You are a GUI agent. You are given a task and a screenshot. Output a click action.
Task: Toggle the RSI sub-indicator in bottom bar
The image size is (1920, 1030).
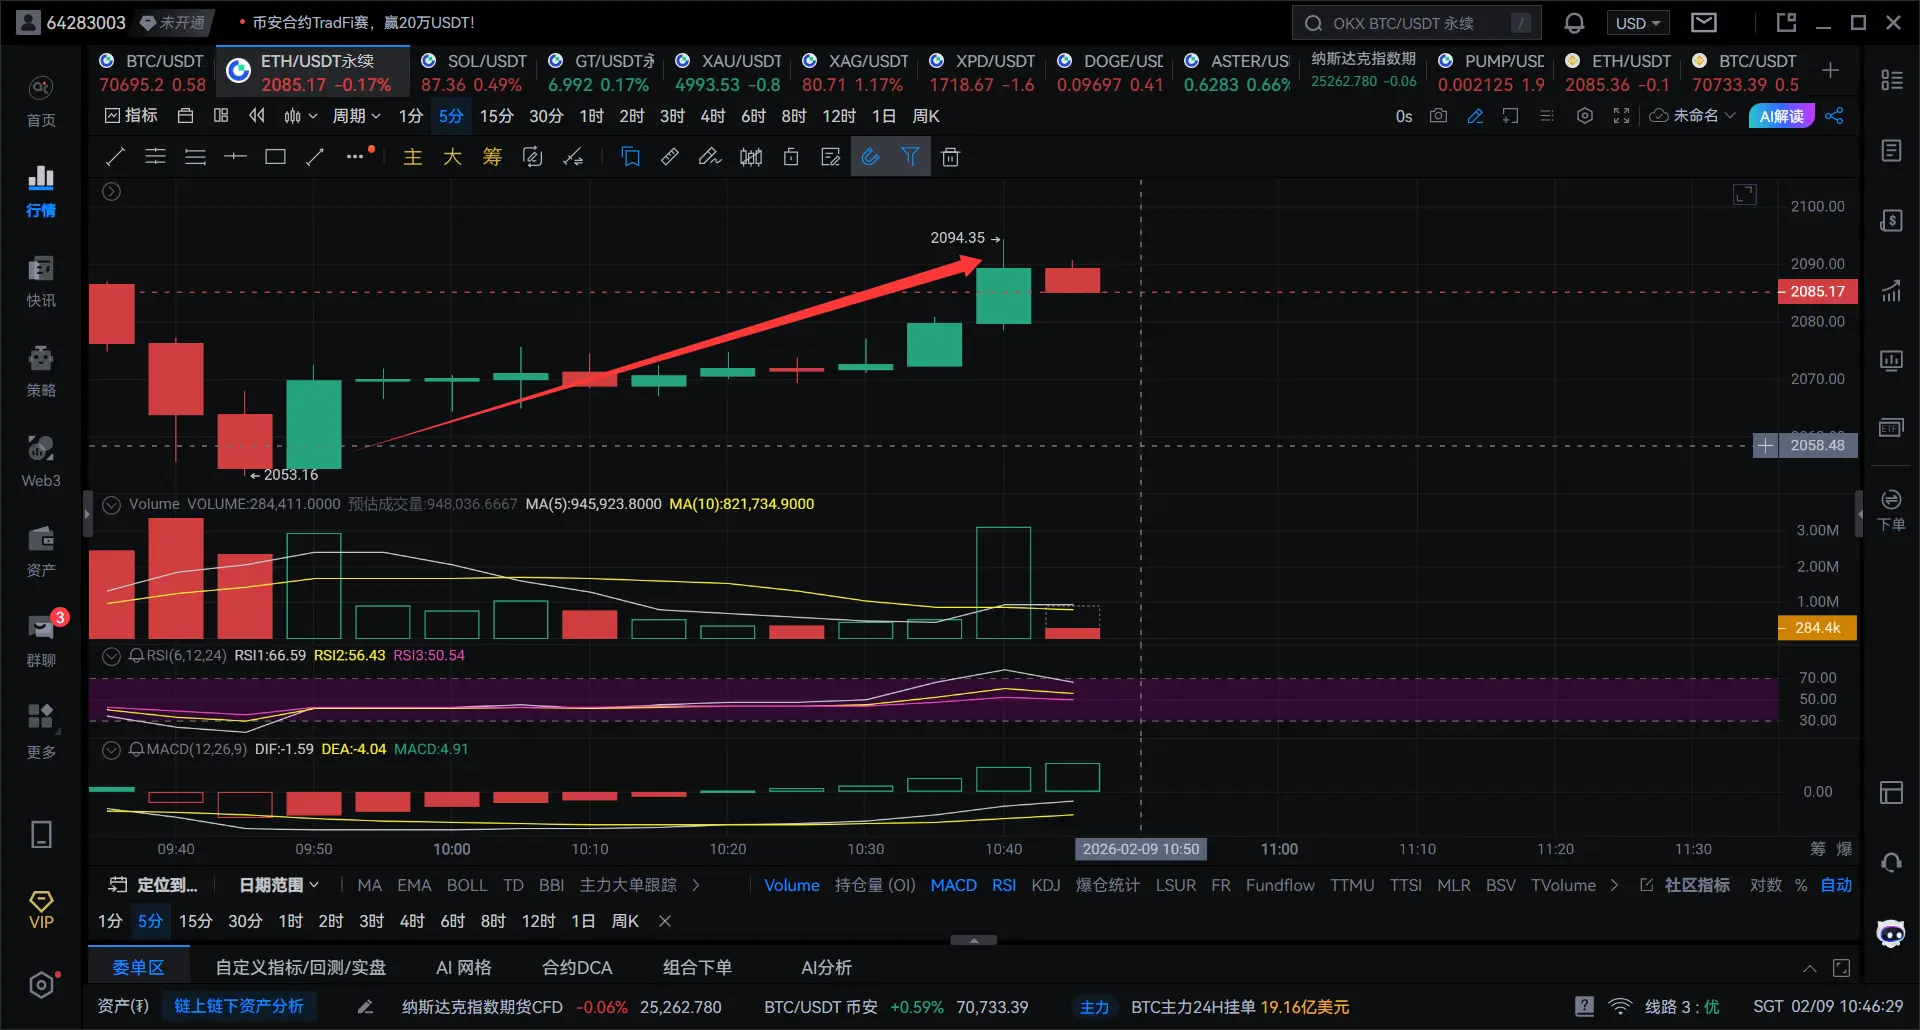click(1004, 885)
